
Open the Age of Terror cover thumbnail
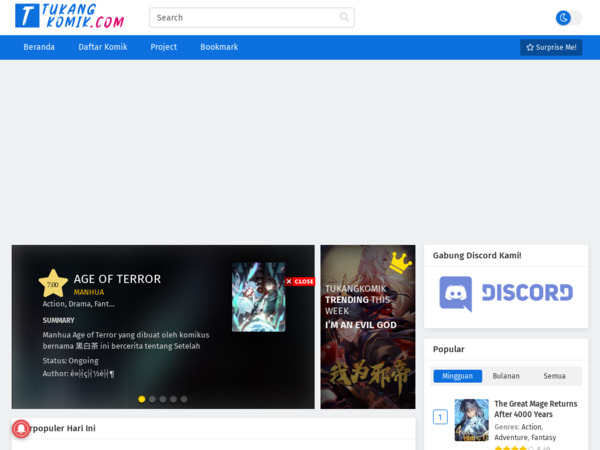(x=258, y=297)
